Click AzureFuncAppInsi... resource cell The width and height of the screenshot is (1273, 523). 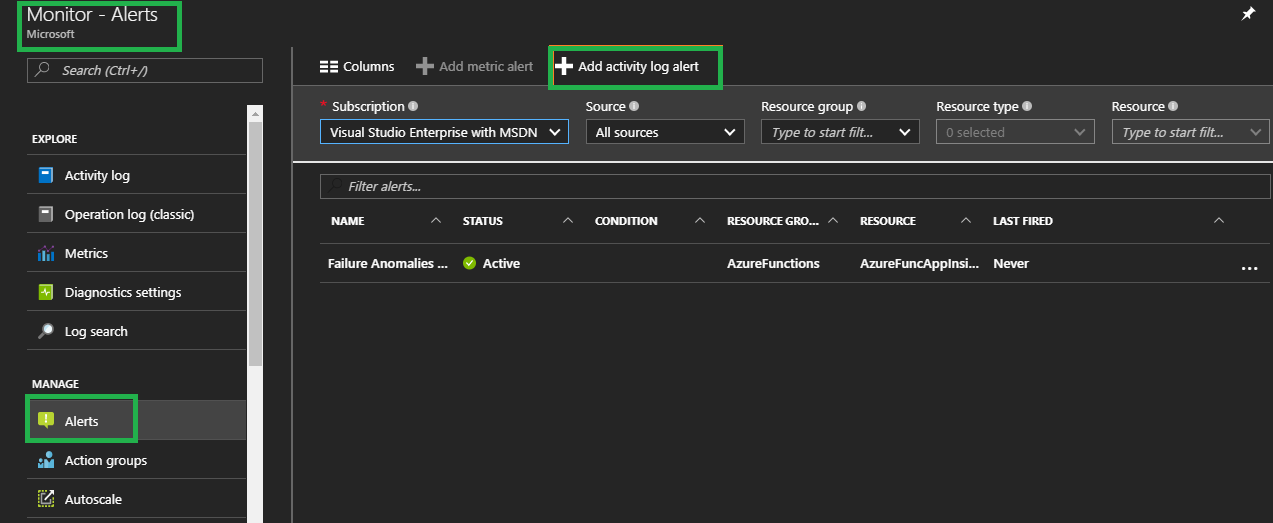pos(919,264)
